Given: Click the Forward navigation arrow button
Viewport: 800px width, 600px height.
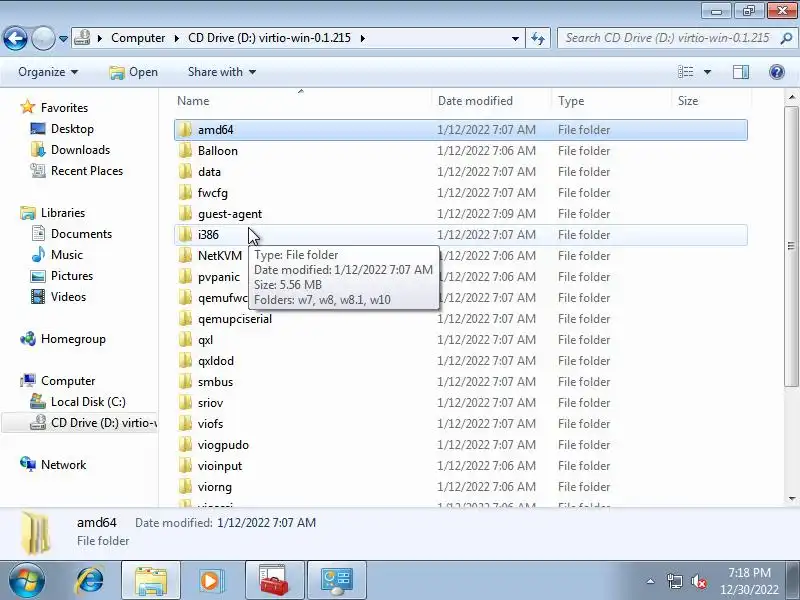Looking at the screenshot, I should (43, 38).
